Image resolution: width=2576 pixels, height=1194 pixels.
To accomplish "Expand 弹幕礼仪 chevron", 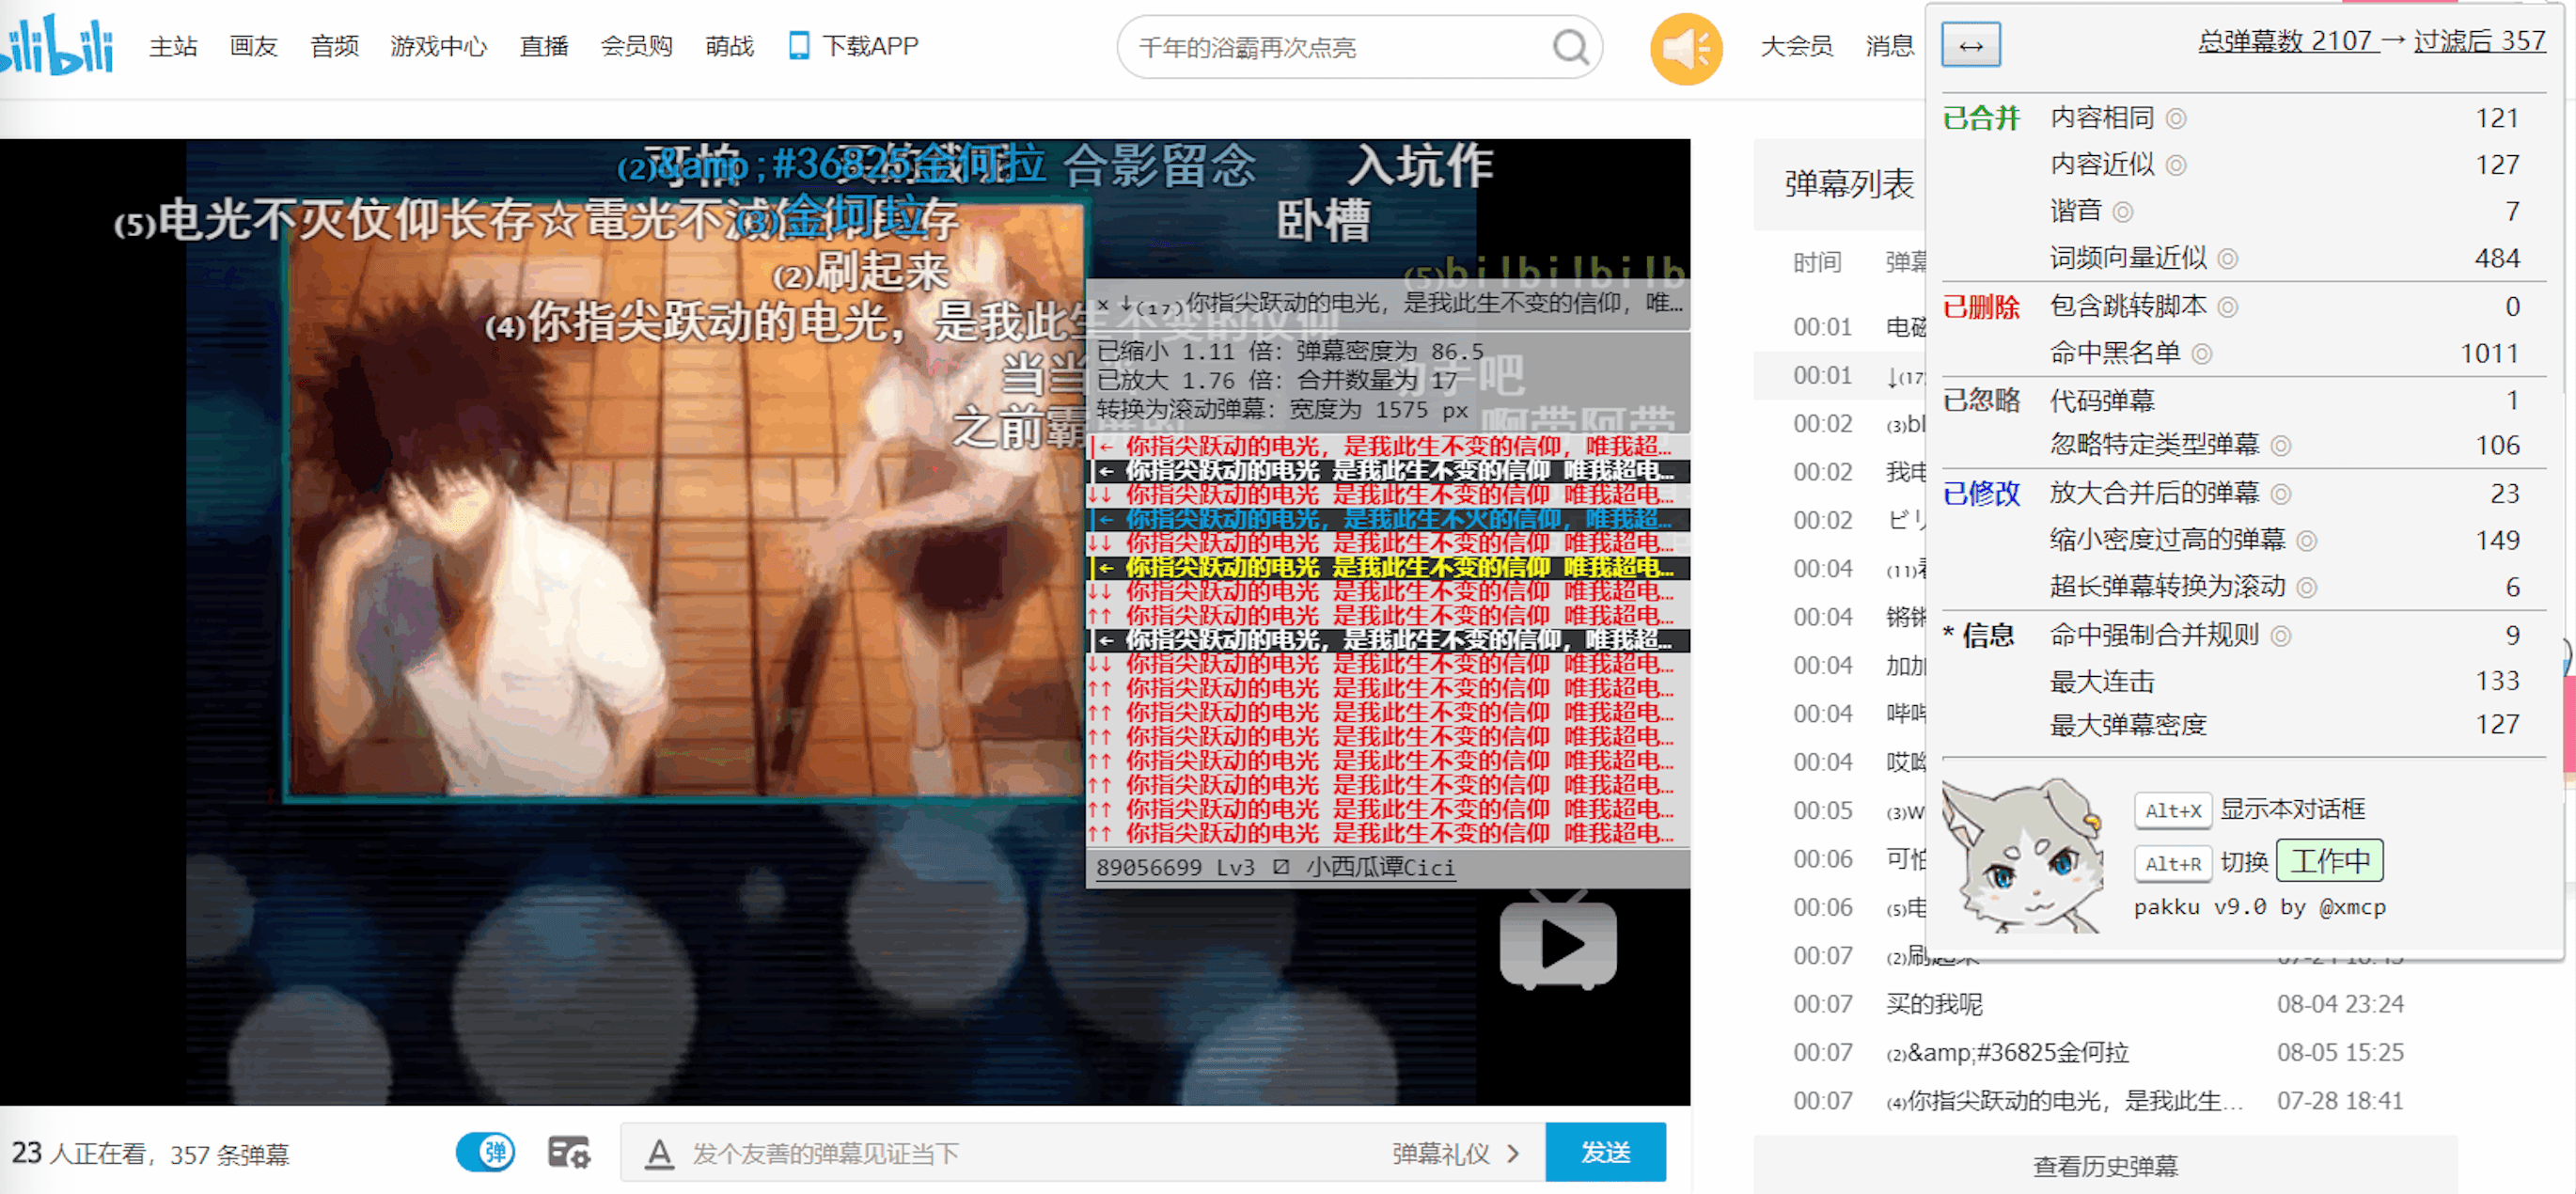I will click(1512, 1153).
